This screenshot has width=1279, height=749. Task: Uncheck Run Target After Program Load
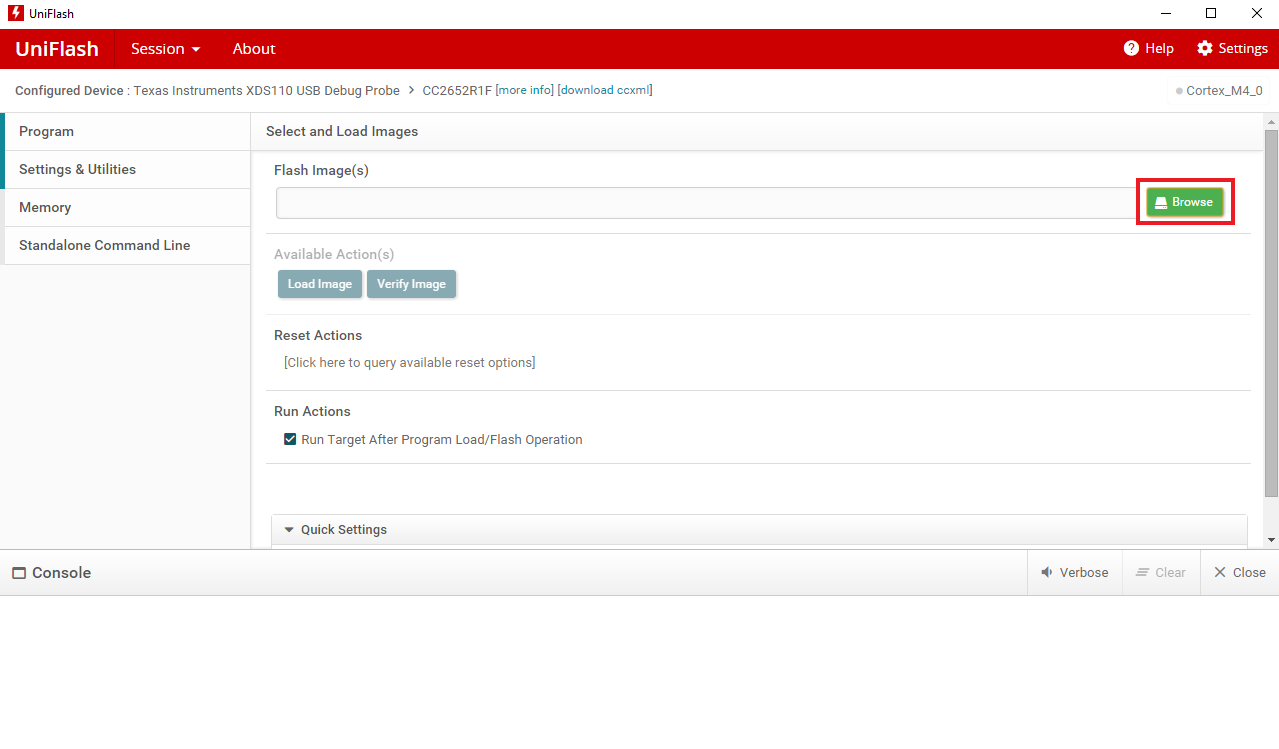click(x=290, y=439)
